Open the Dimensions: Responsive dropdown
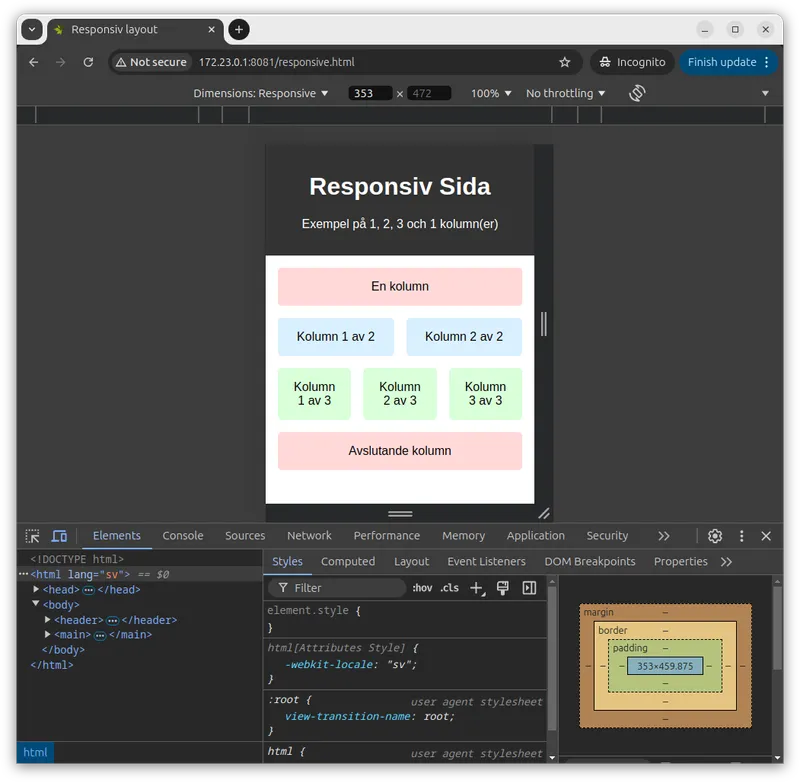 [x=261, y=93]
